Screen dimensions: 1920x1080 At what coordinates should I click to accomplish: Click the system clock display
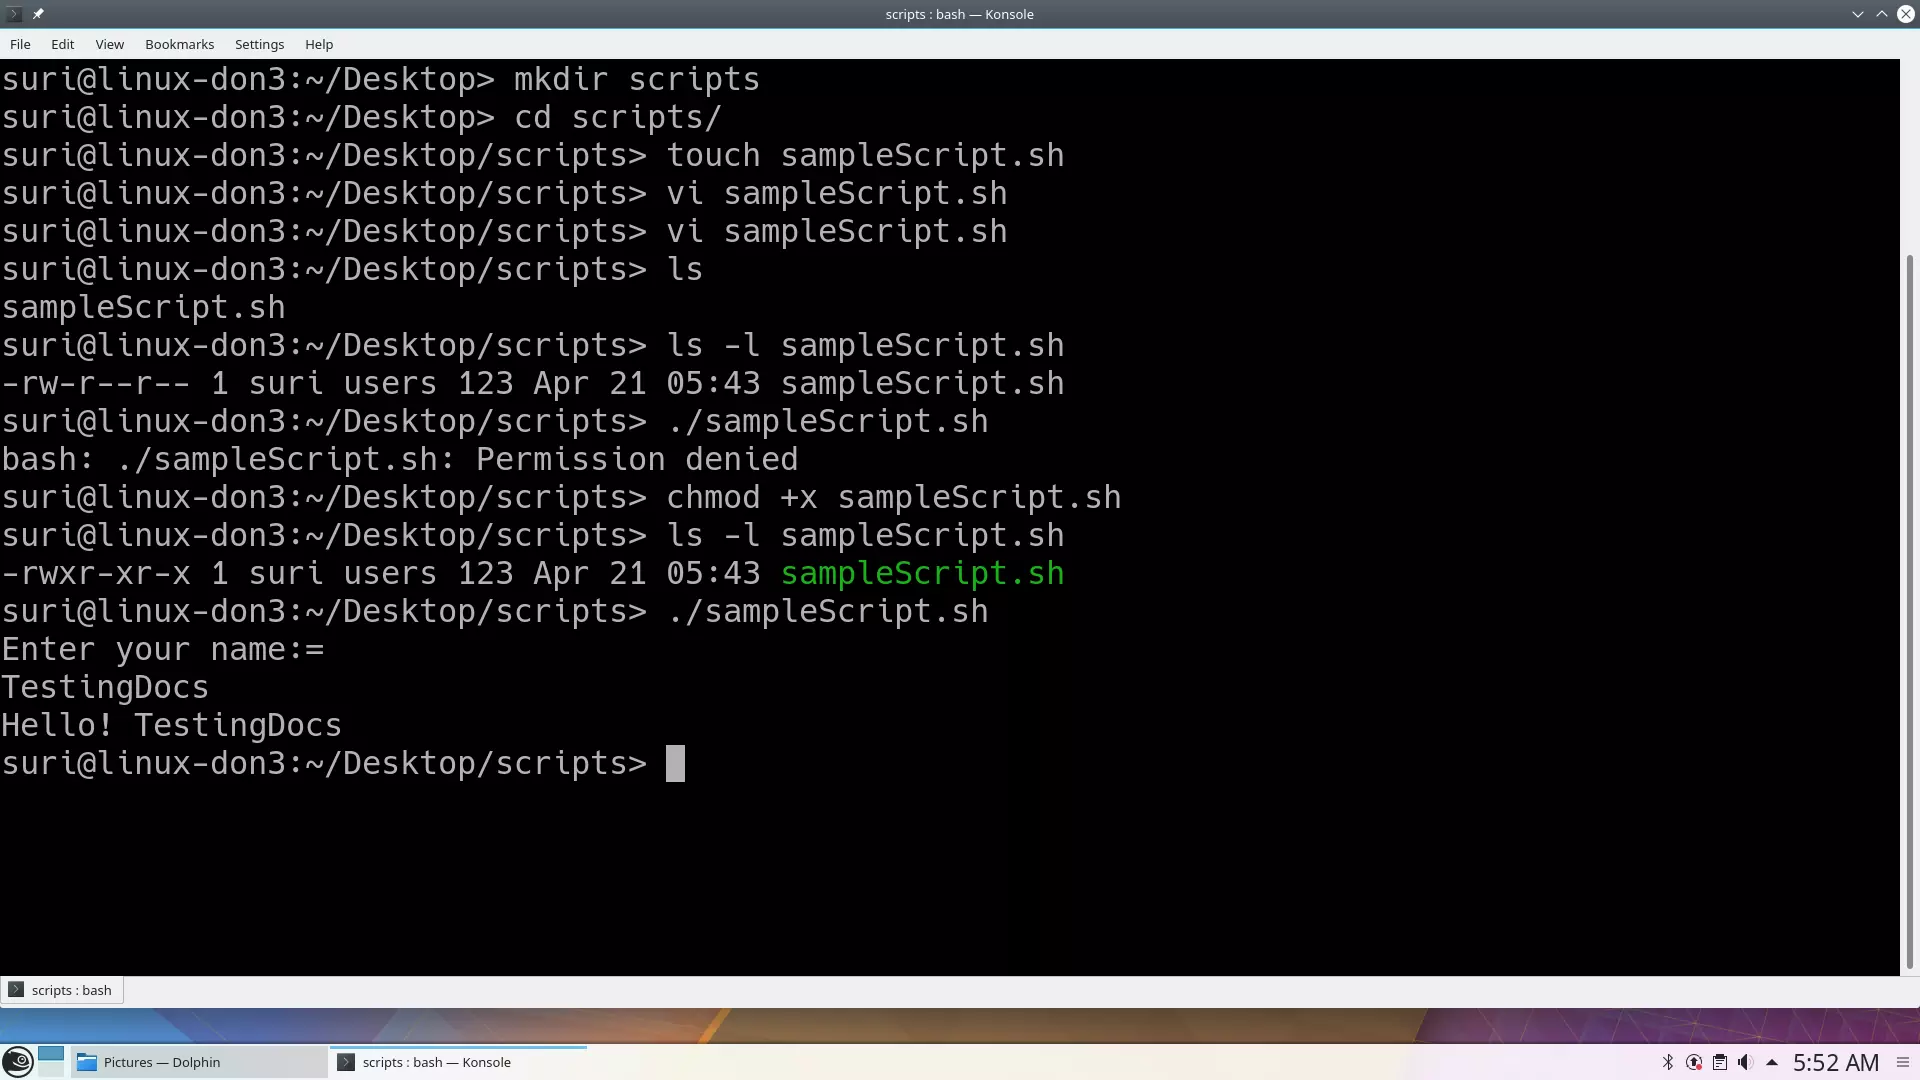[x=1836, y=1062]
